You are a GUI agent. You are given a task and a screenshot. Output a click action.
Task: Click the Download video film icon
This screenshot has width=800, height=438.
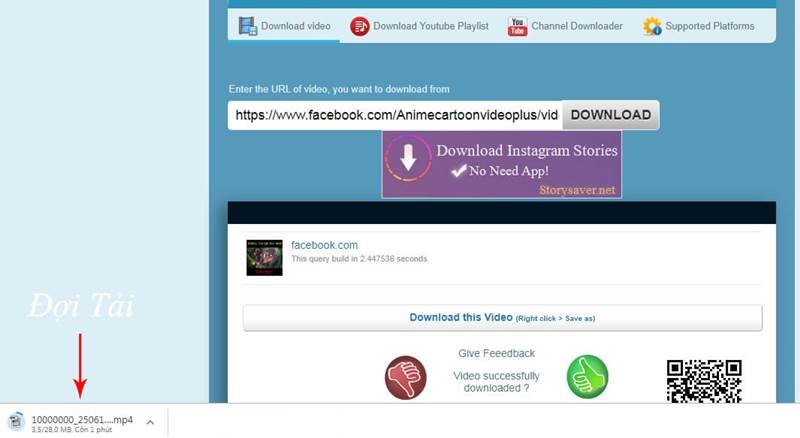click(x=248, y=26)
